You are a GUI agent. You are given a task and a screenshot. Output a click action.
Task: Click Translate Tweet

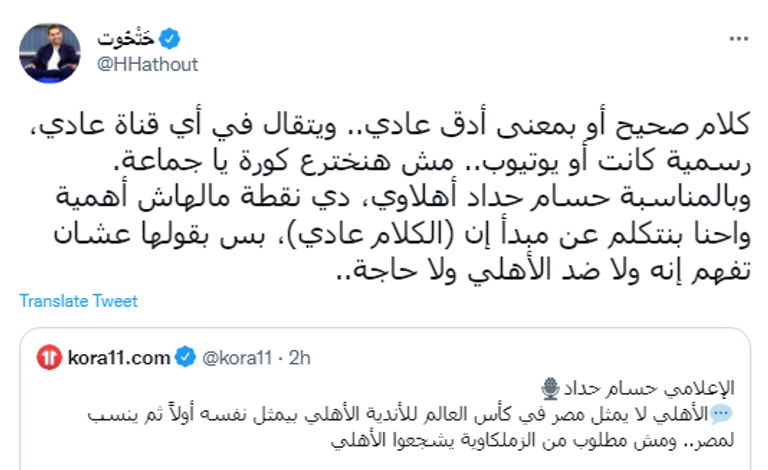coord(78,301)
